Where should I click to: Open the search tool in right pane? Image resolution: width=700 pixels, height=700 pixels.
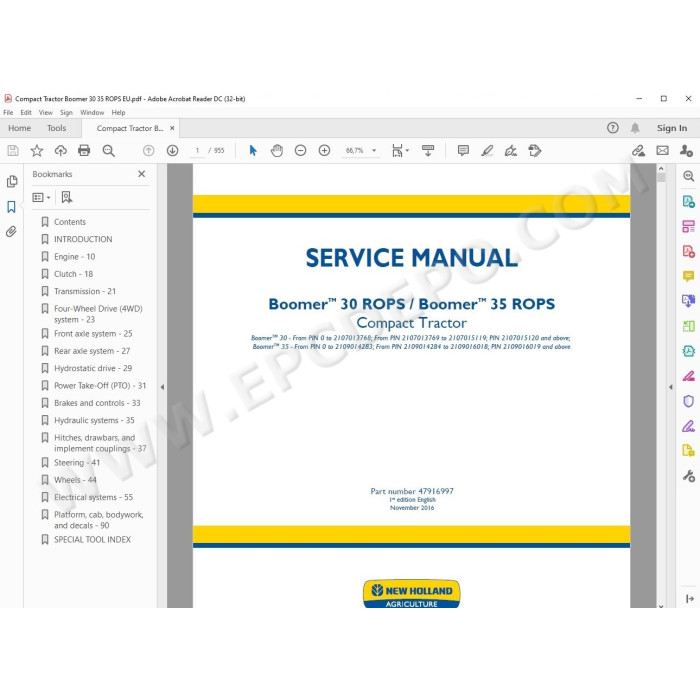[x=688, y=176]
